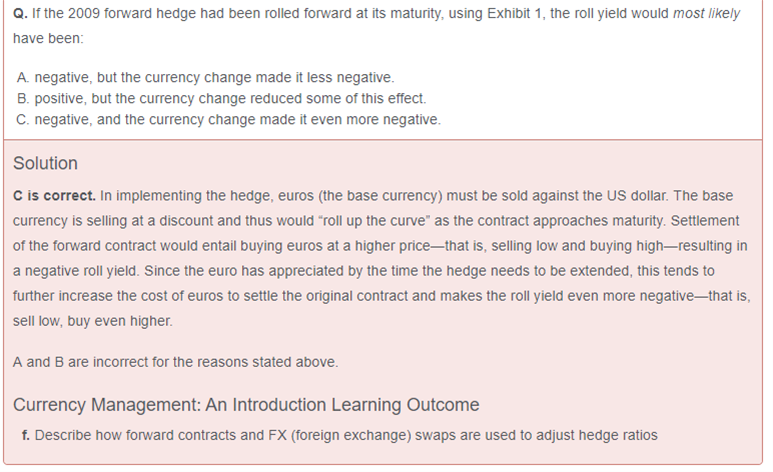
Task: Open the Currency Management Learning Outcome heading
Action: click(x=246, y=405)
